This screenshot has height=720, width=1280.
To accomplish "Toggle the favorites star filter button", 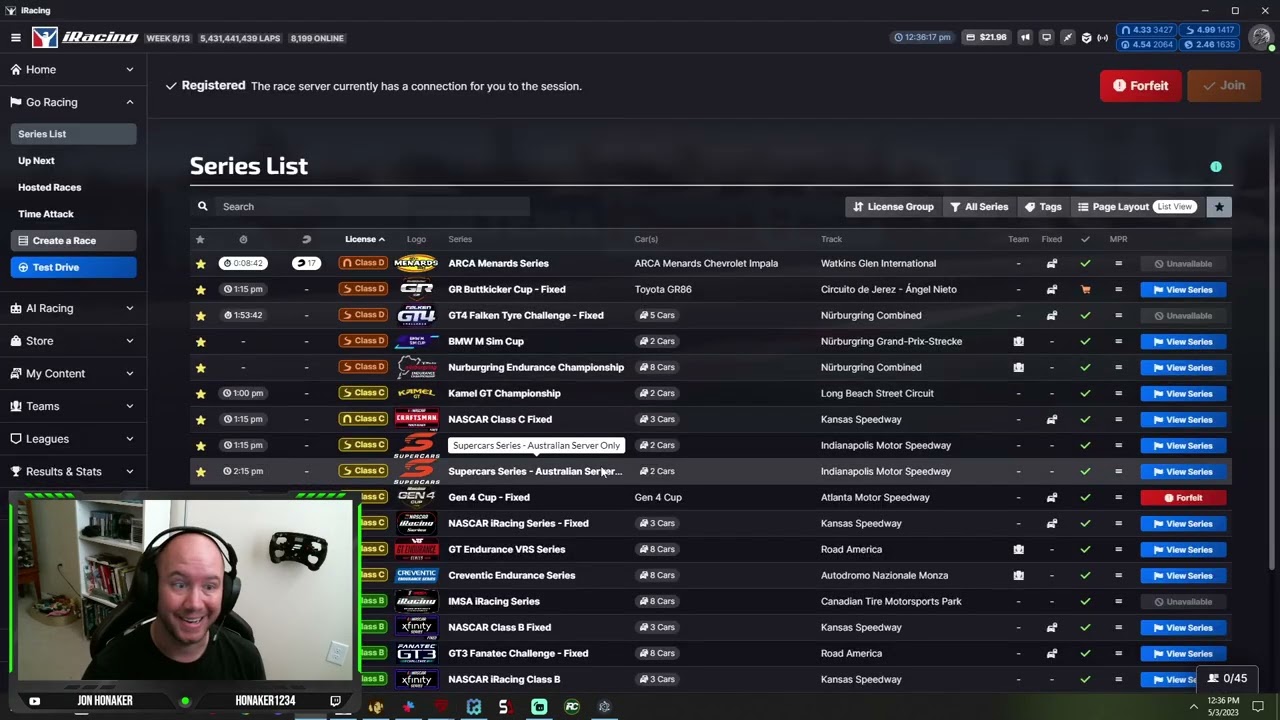I will (x=1218, y=207).
